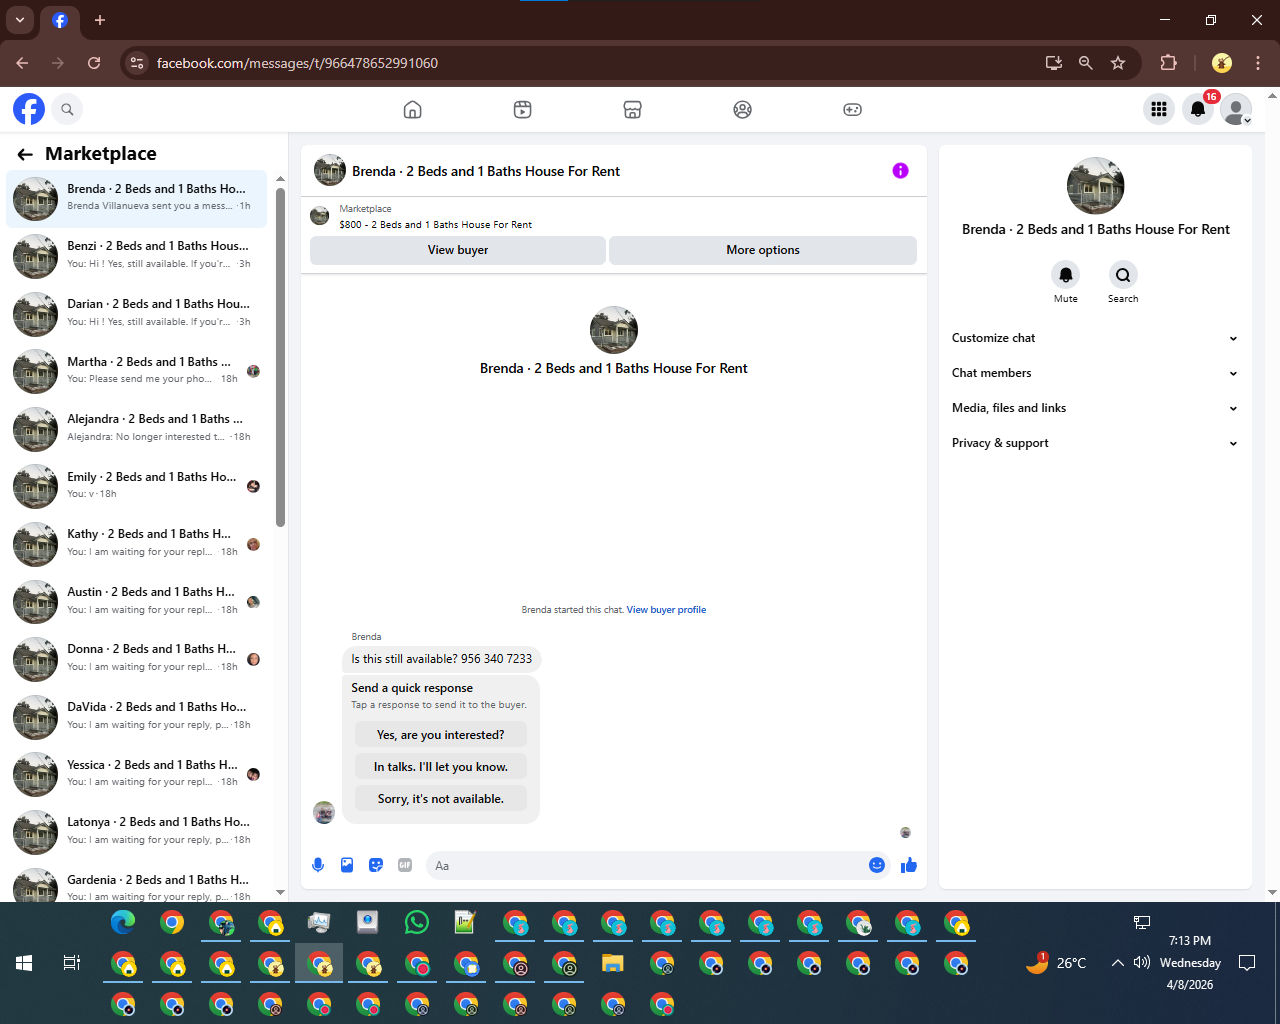This screenshot has height=1024, width=1280.
Task: Open volume control in system tray
Action: click(x=1142, y=963)
